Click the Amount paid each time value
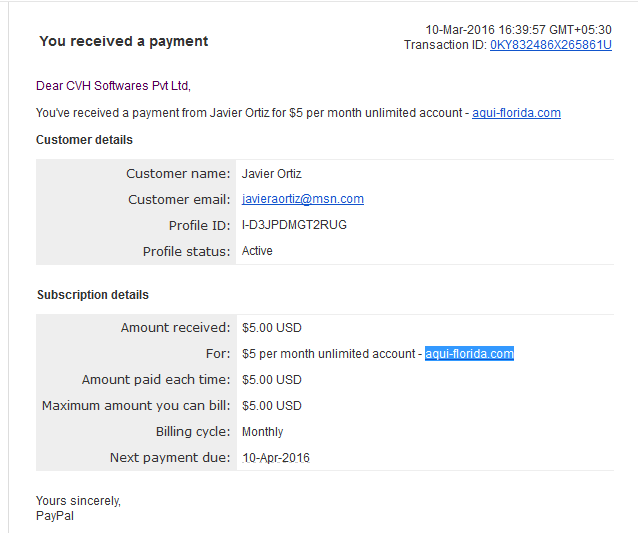 click(x=272, y=380)
